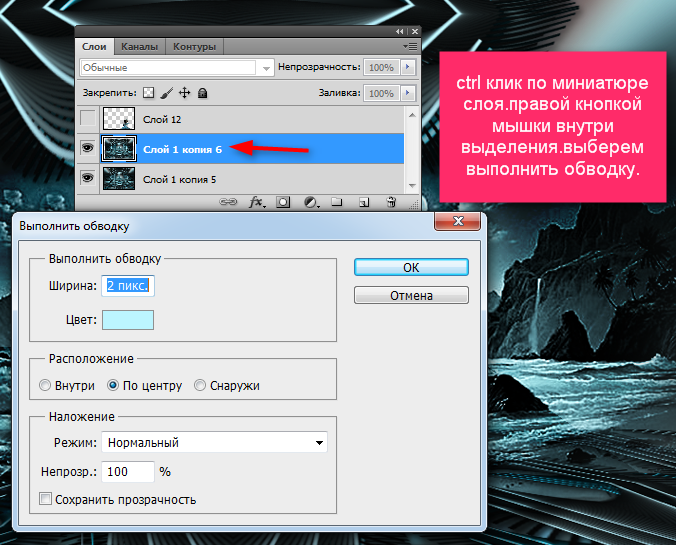The height and width of the screenshot is (545, 676).
Task: Add a layer mask
Action: (x=283, y=202)
